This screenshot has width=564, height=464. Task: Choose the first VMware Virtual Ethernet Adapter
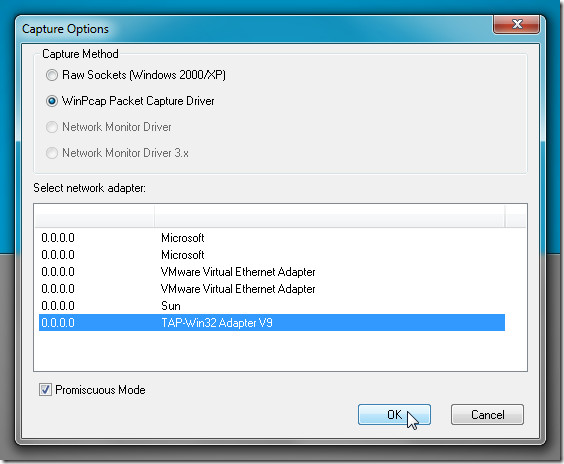(272, 272)
